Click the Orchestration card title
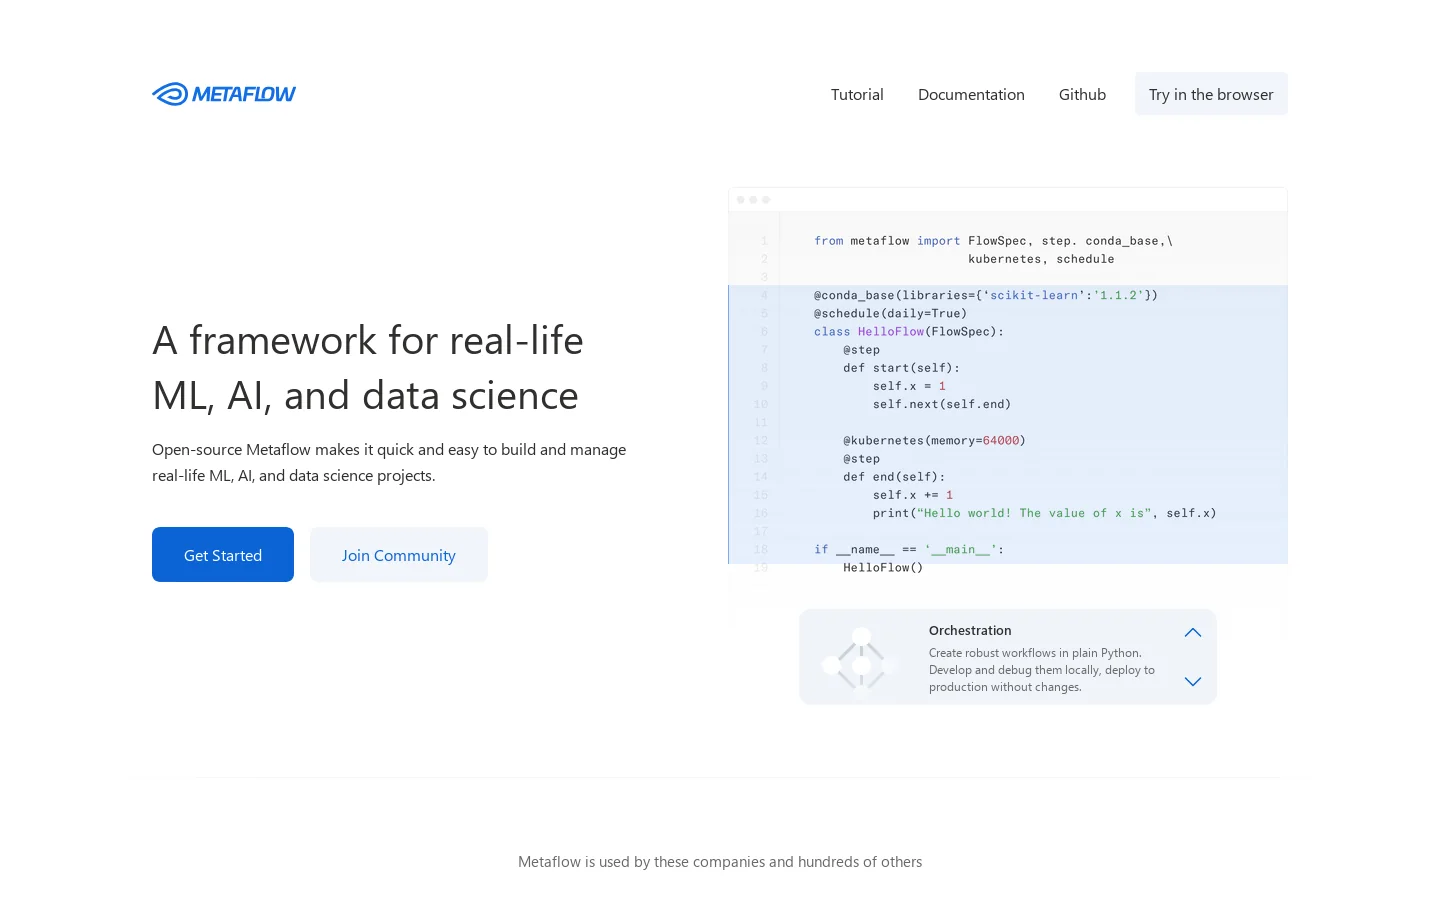This screenshot has width=1440, height=900. point(970,630)
